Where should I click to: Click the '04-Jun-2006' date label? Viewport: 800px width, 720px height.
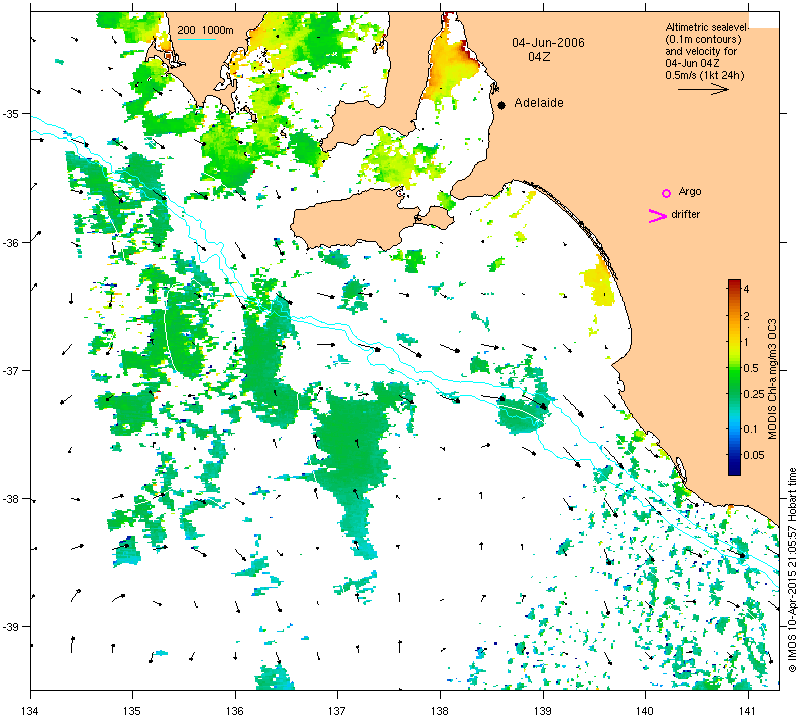click(548, 43)
